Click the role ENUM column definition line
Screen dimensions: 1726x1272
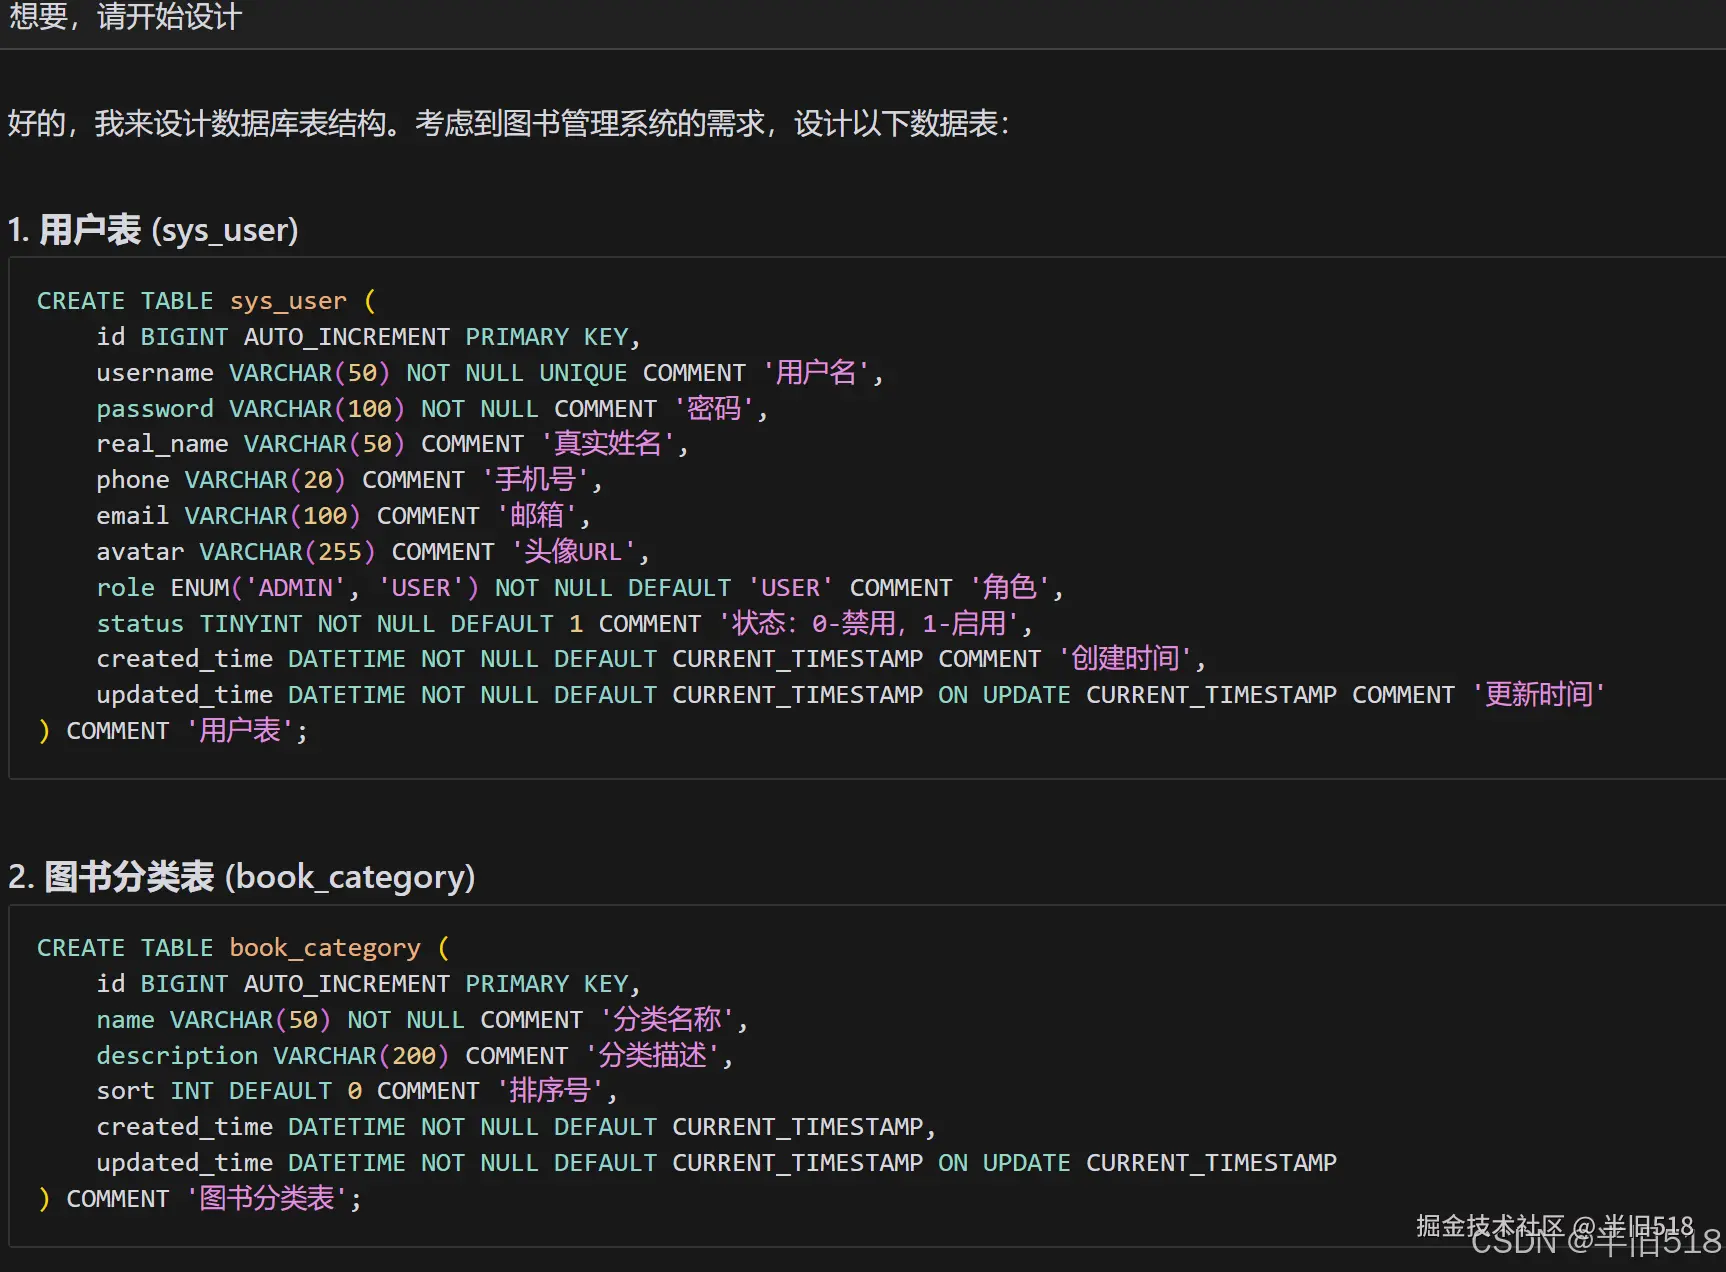(x=579, y=588)
